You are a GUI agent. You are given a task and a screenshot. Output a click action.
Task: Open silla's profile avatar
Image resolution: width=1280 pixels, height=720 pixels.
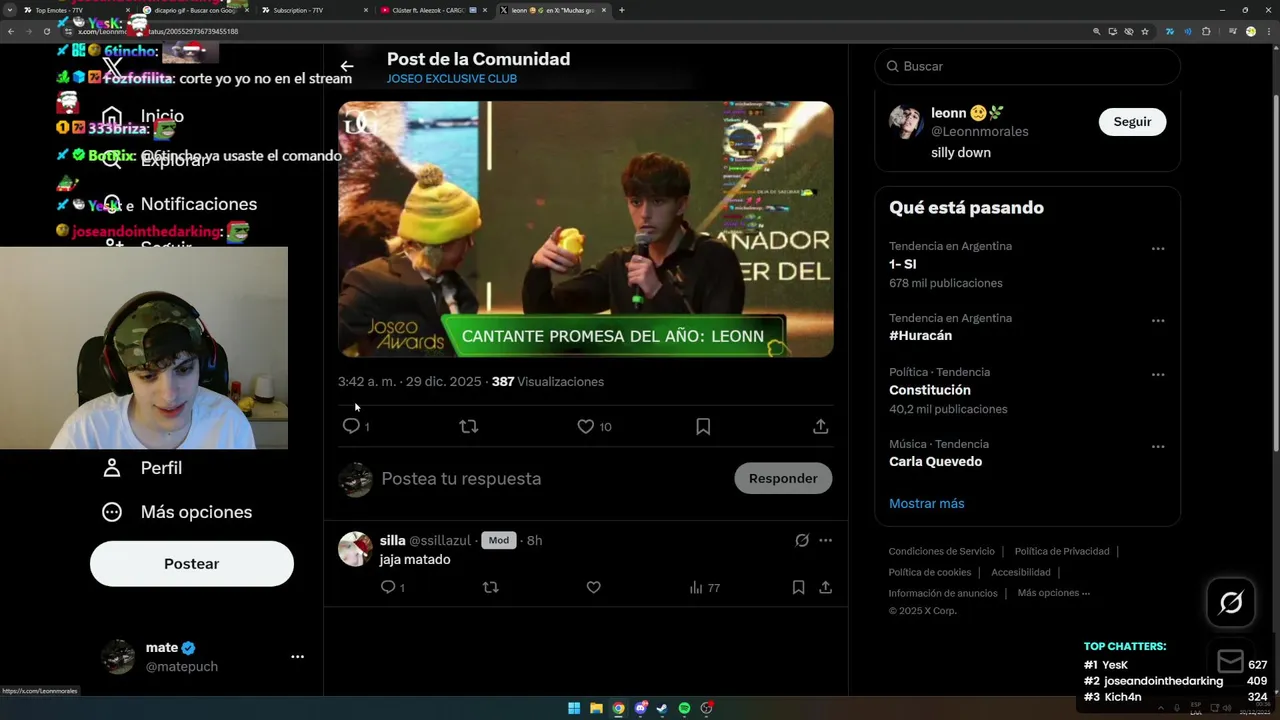point(355,549)
